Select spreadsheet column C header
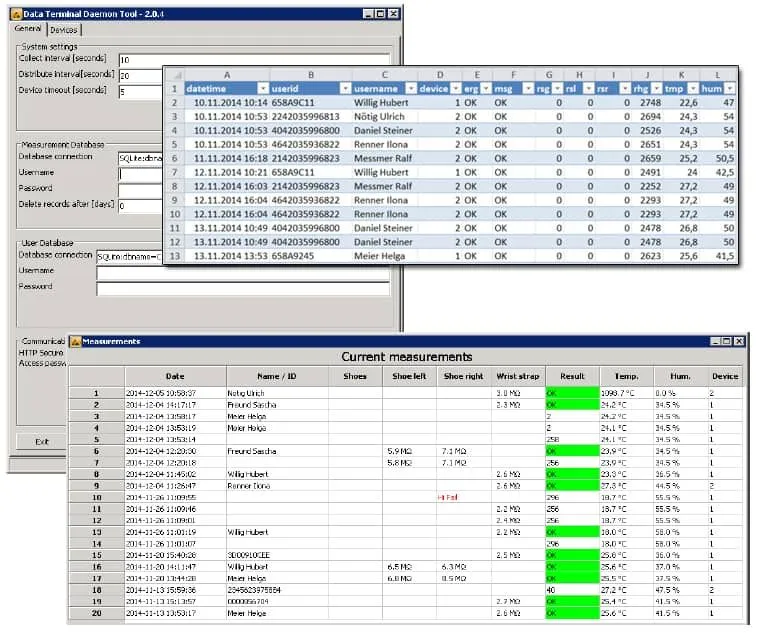Screen dimensions: 762x637 [x=384, y=75]
